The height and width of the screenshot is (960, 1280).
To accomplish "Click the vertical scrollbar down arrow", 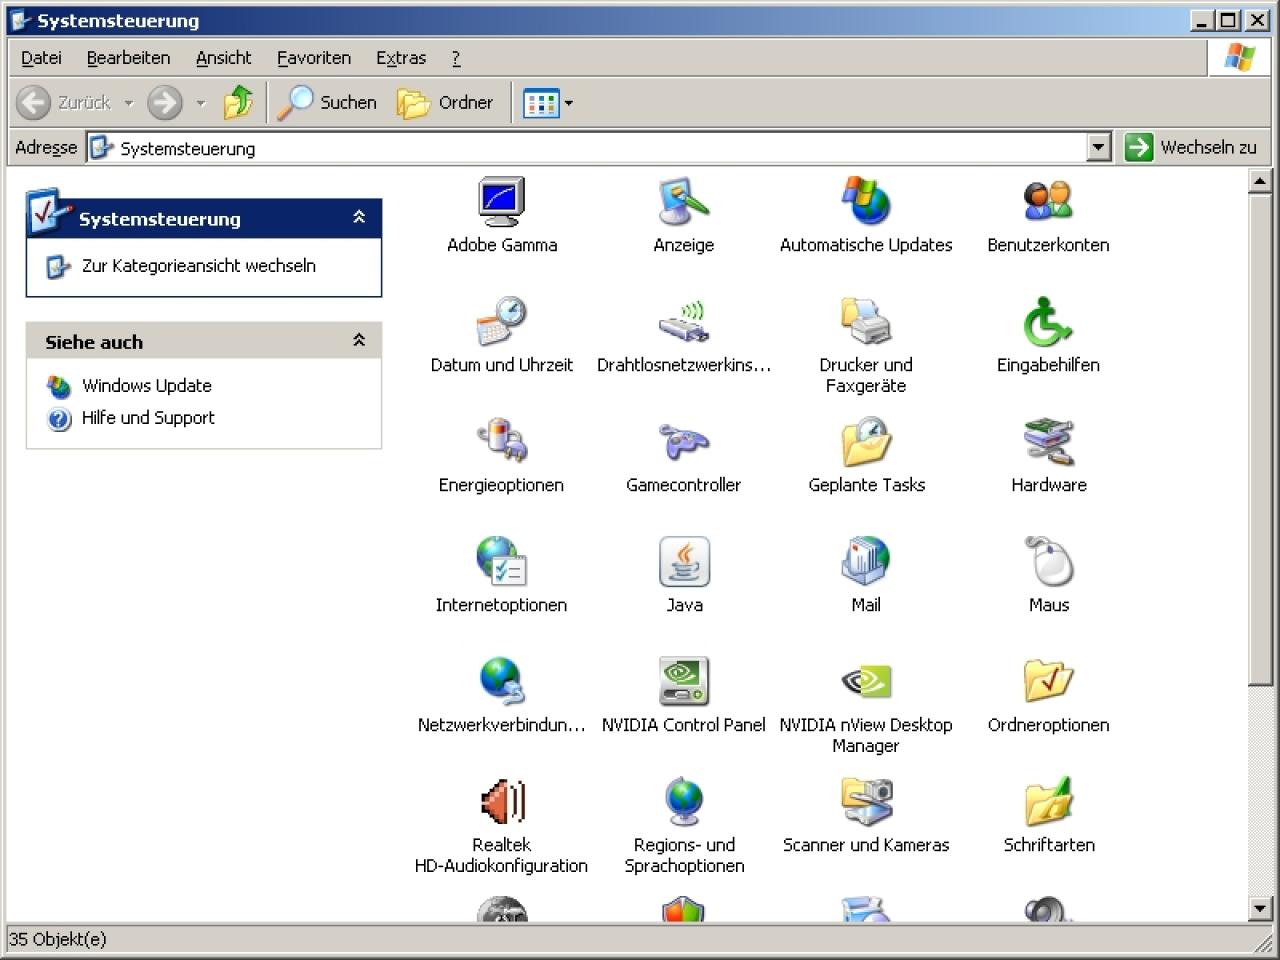I will (x=1260, y=908).
